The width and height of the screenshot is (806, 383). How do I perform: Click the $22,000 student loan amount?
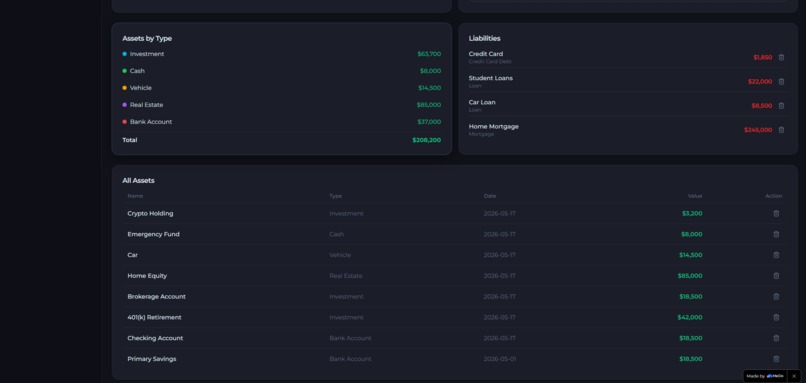point(760,82)
